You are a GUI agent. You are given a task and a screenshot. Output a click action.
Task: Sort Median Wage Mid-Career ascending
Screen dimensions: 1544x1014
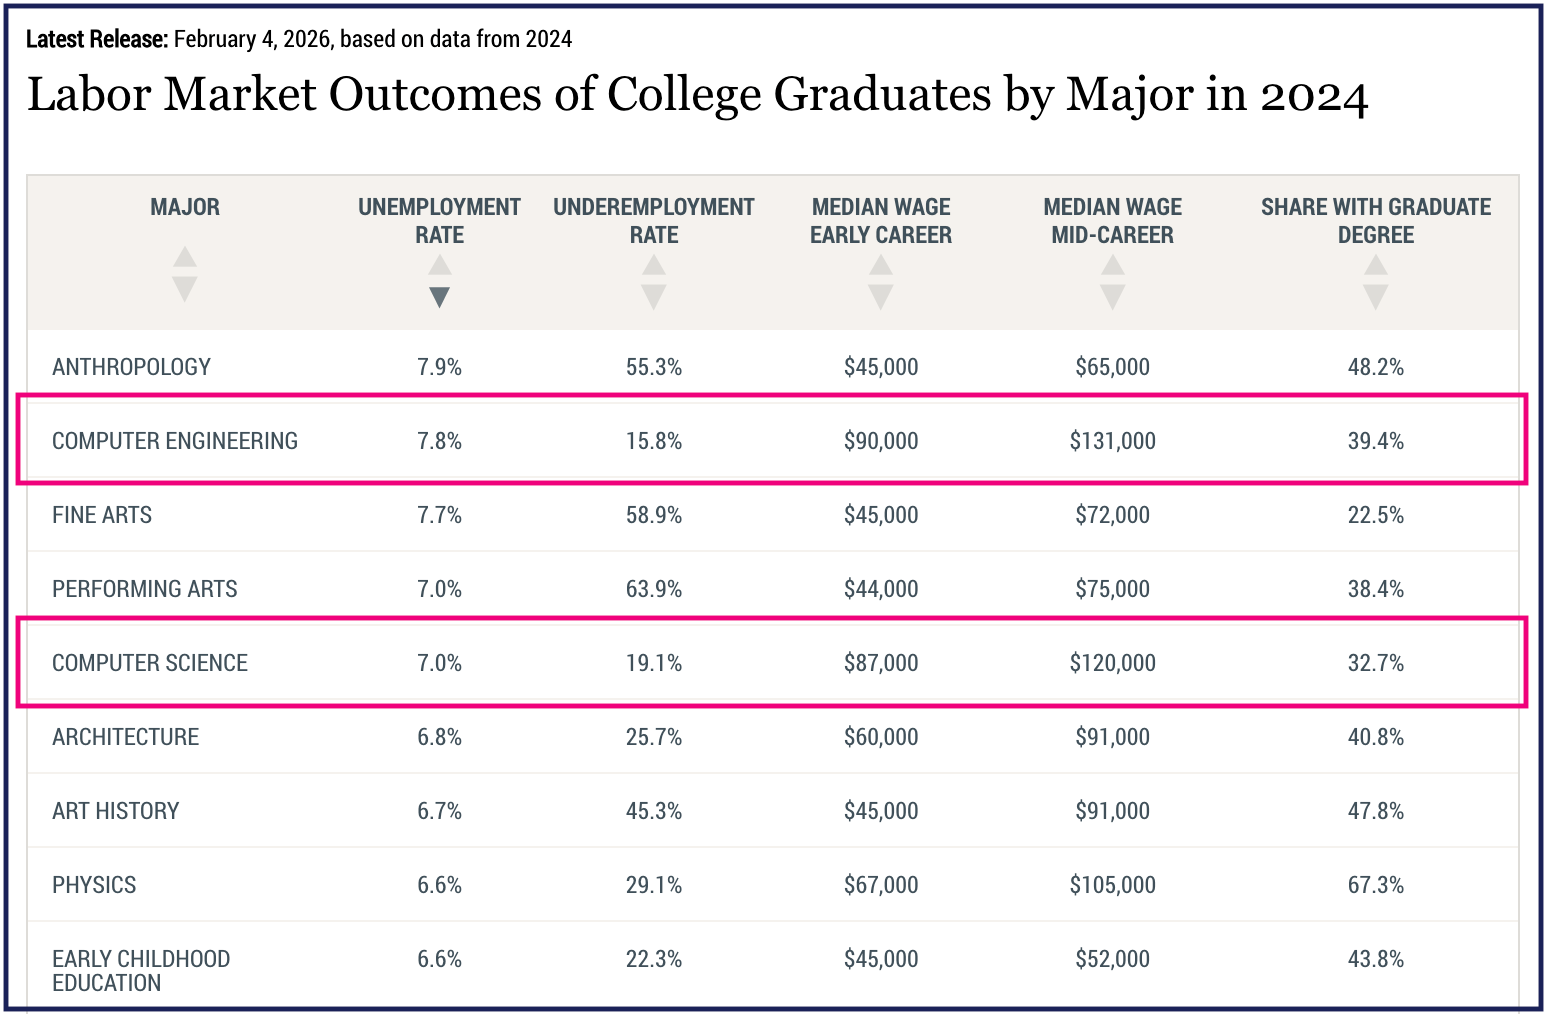[x=1112, y=267]
